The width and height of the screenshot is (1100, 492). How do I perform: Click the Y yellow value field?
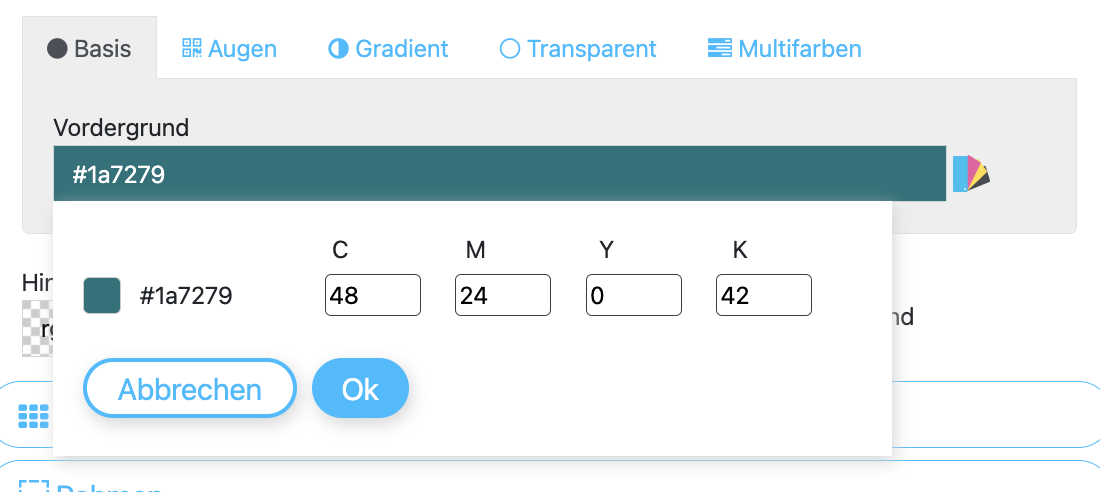(x=634, y=295)
